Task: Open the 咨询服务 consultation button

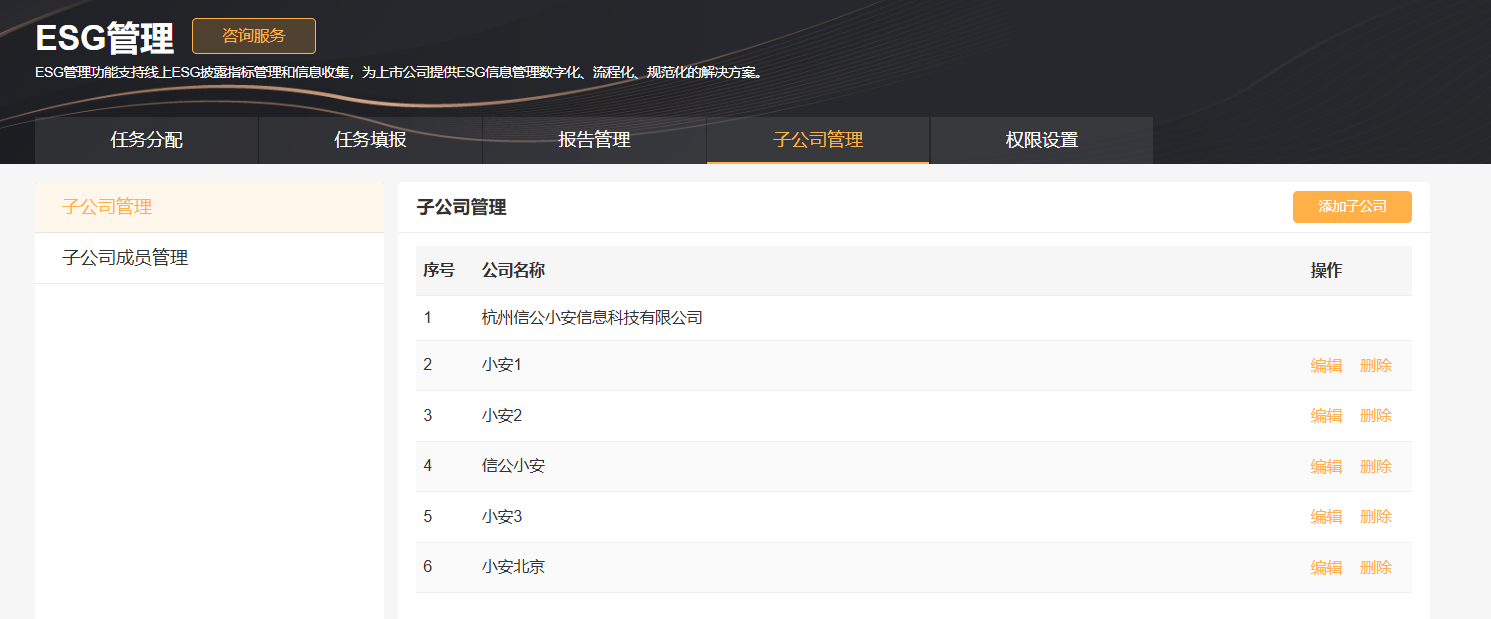Action: pyautogui.click(x=254, y=36)
